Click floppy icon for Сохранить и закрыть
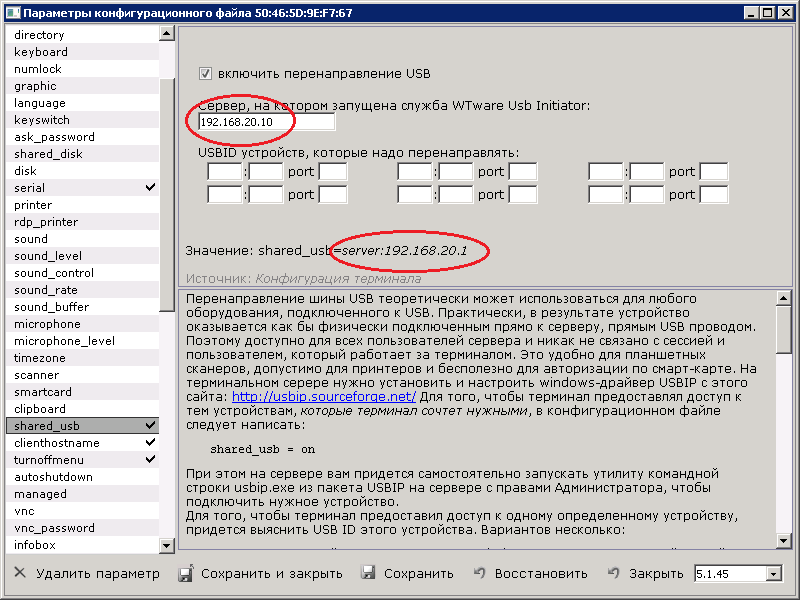The image size is (800, 601). coord(184,574)
